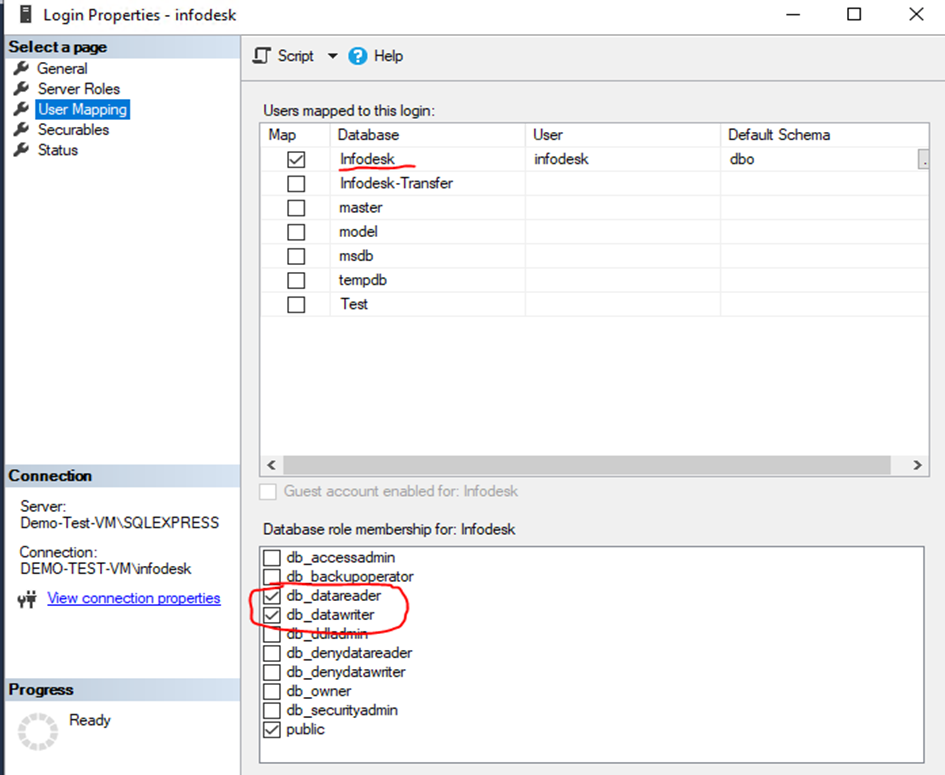Uncheck the db_datawriter role

272,615
